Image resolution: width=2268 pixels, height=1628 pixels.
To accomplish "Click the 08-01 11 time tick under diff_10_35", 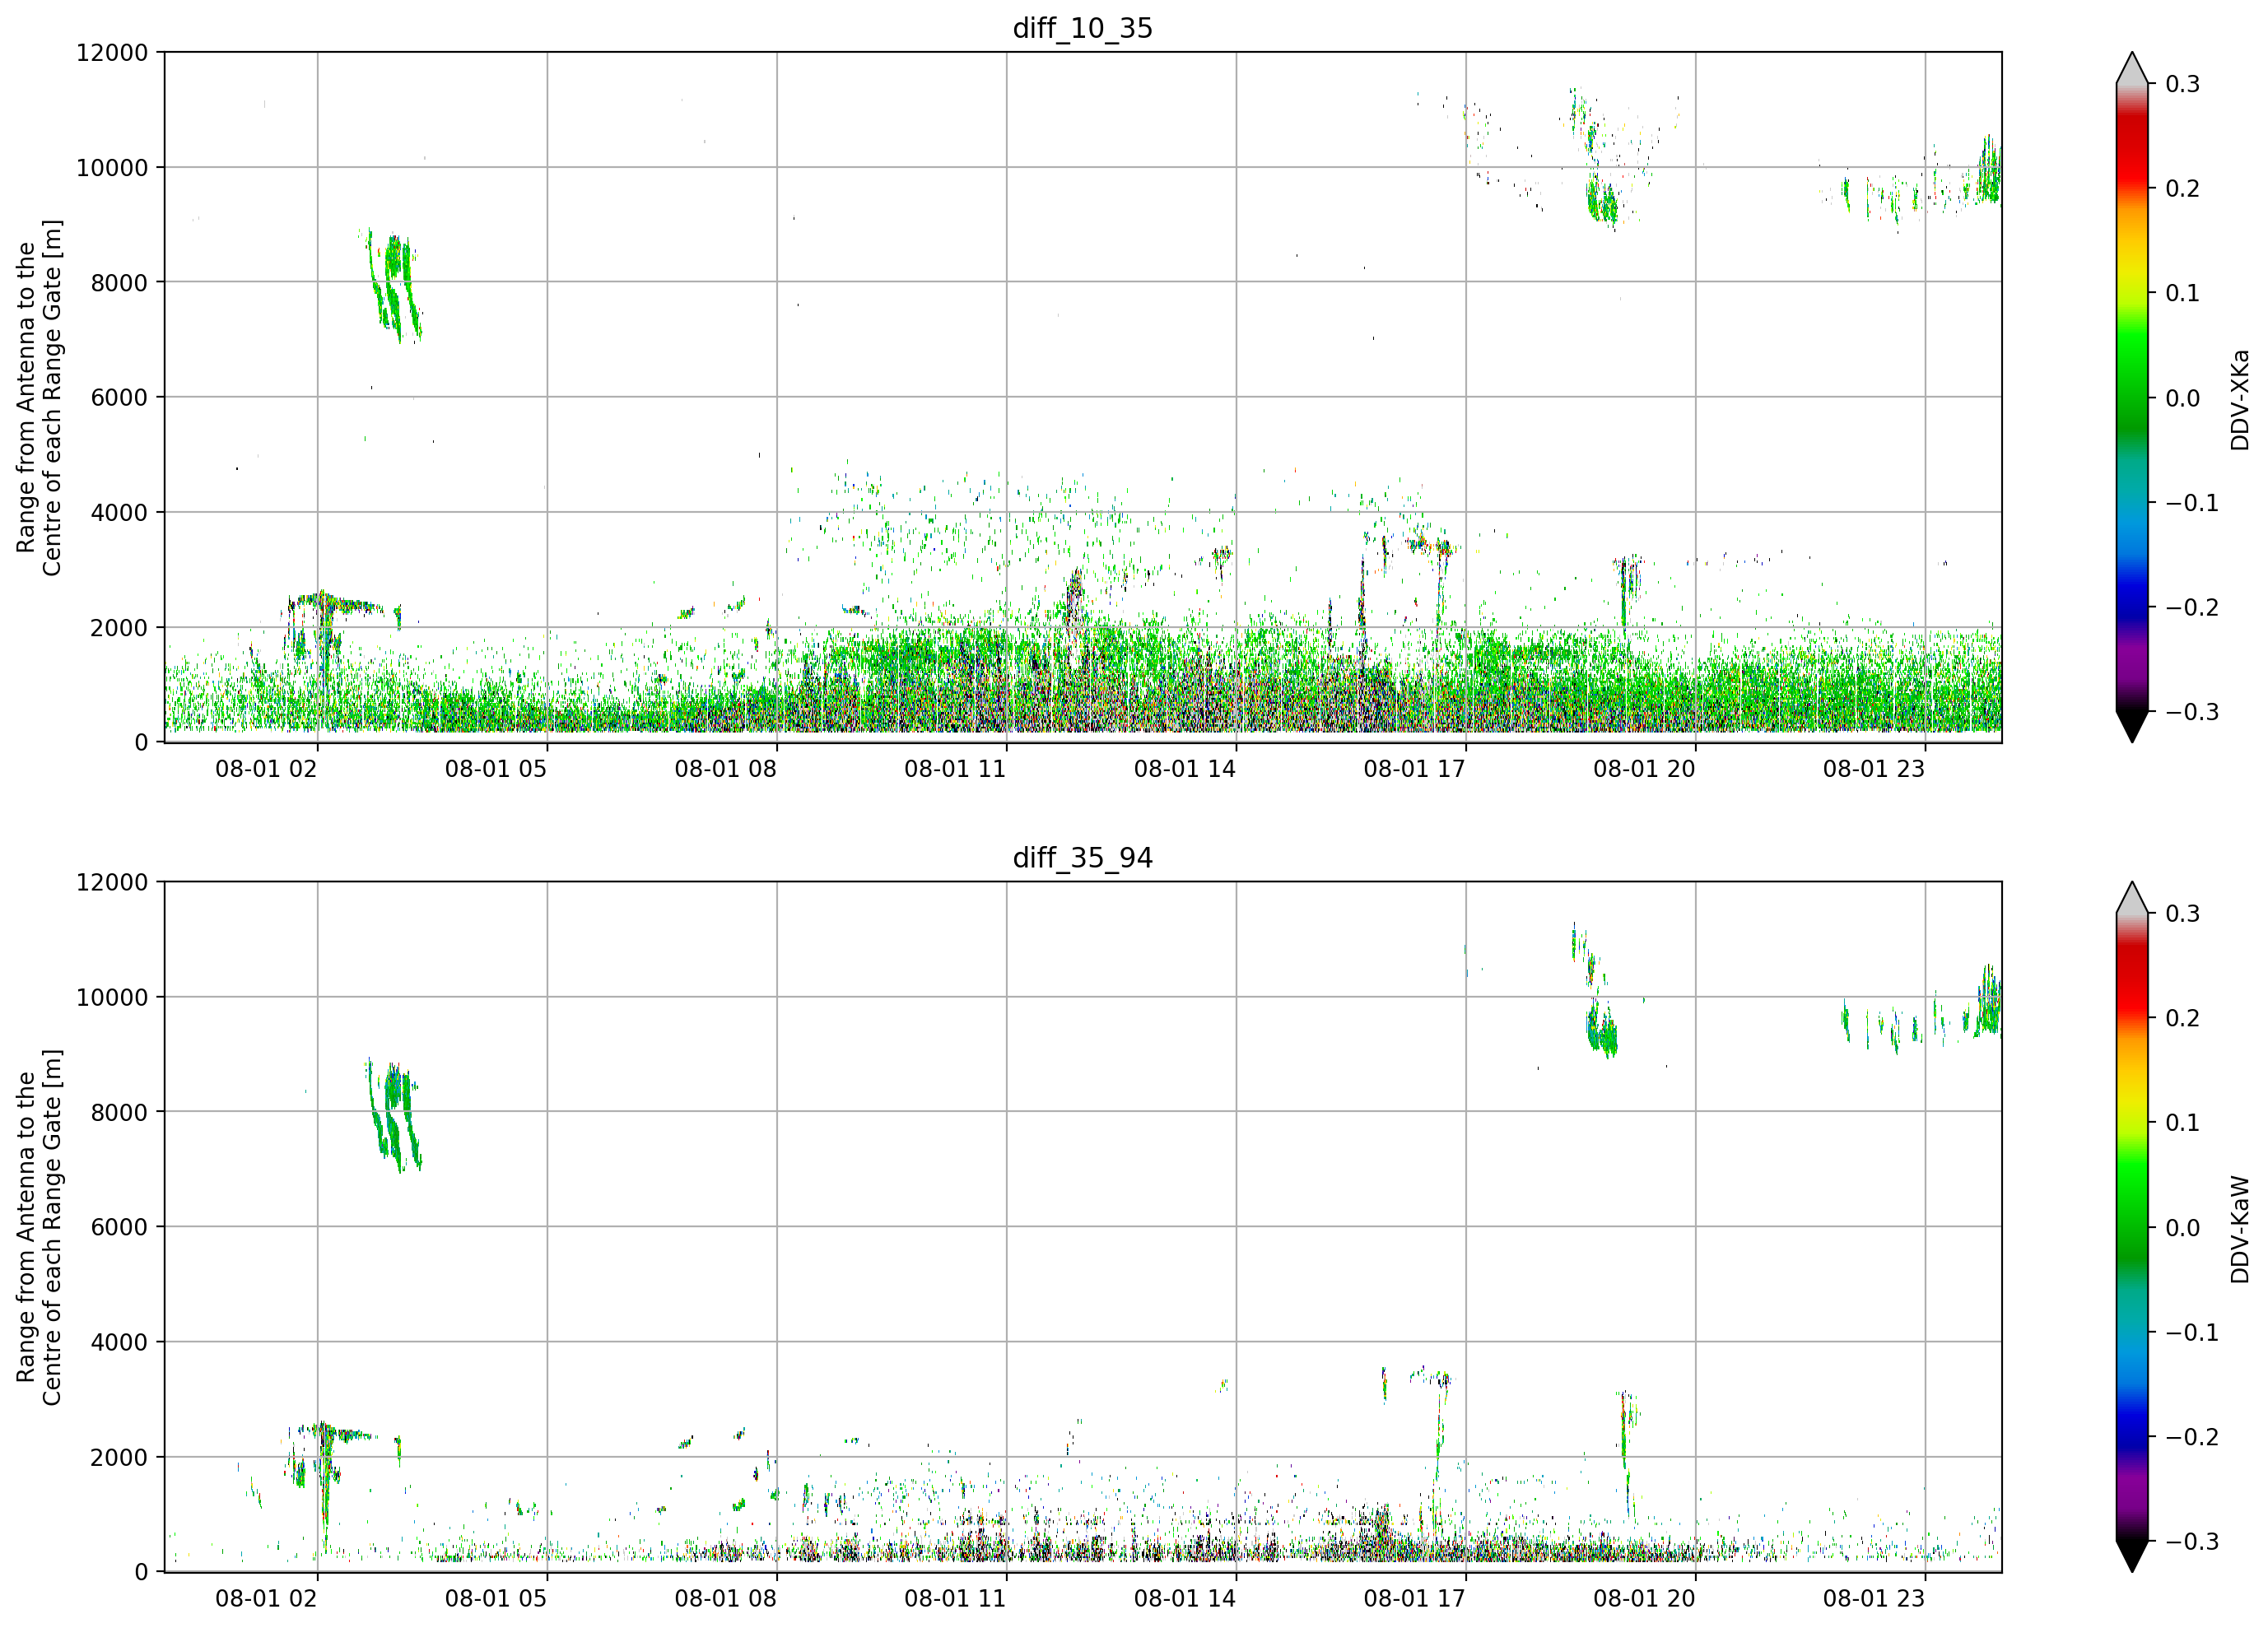I will (x=955, y=769).
